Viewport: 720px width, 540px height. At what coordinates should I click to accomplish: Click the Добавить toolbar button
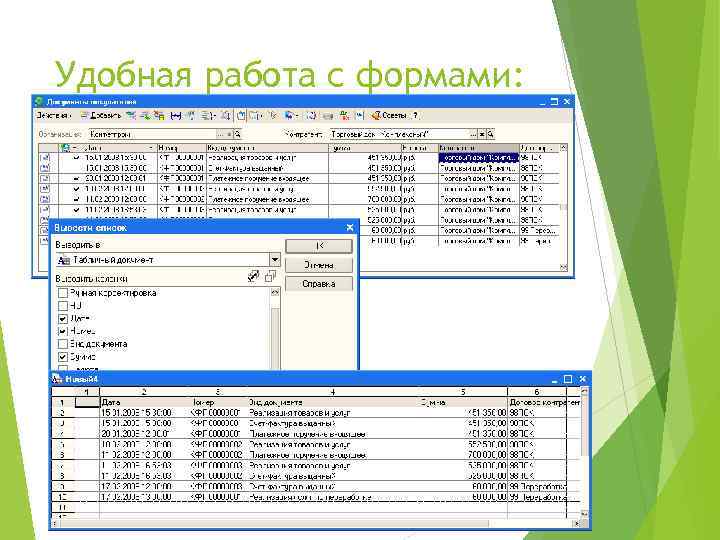(x=101, y=115)
